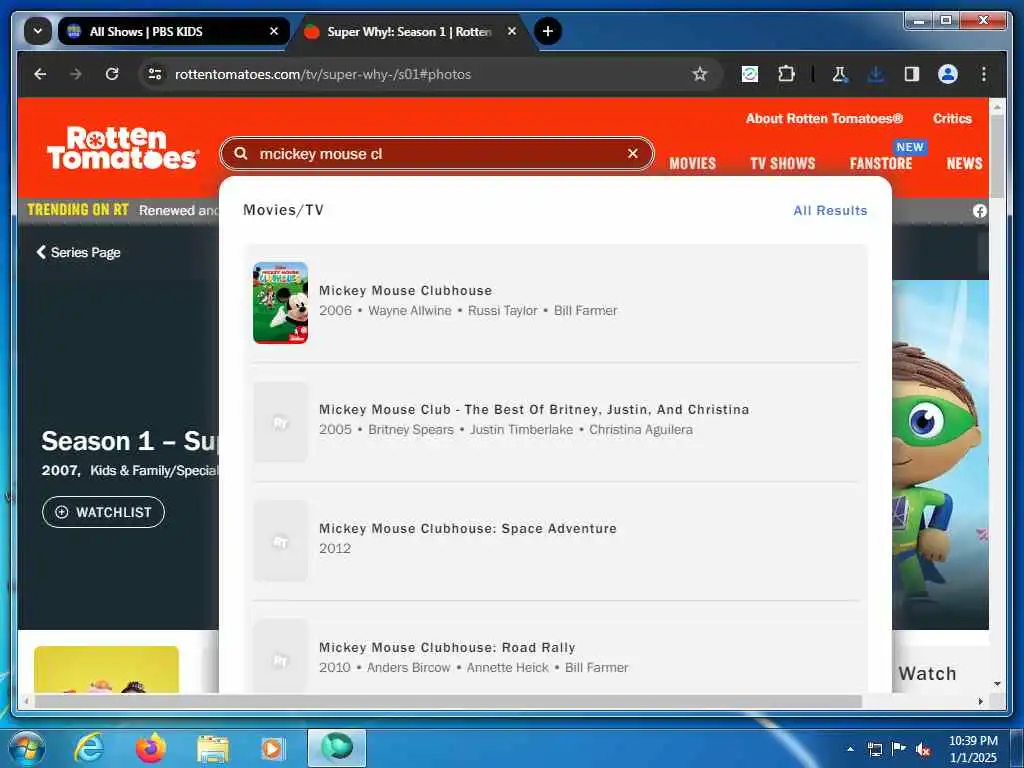
Task: Click the browser forward arrow
Action: click(x=76, y=74)
